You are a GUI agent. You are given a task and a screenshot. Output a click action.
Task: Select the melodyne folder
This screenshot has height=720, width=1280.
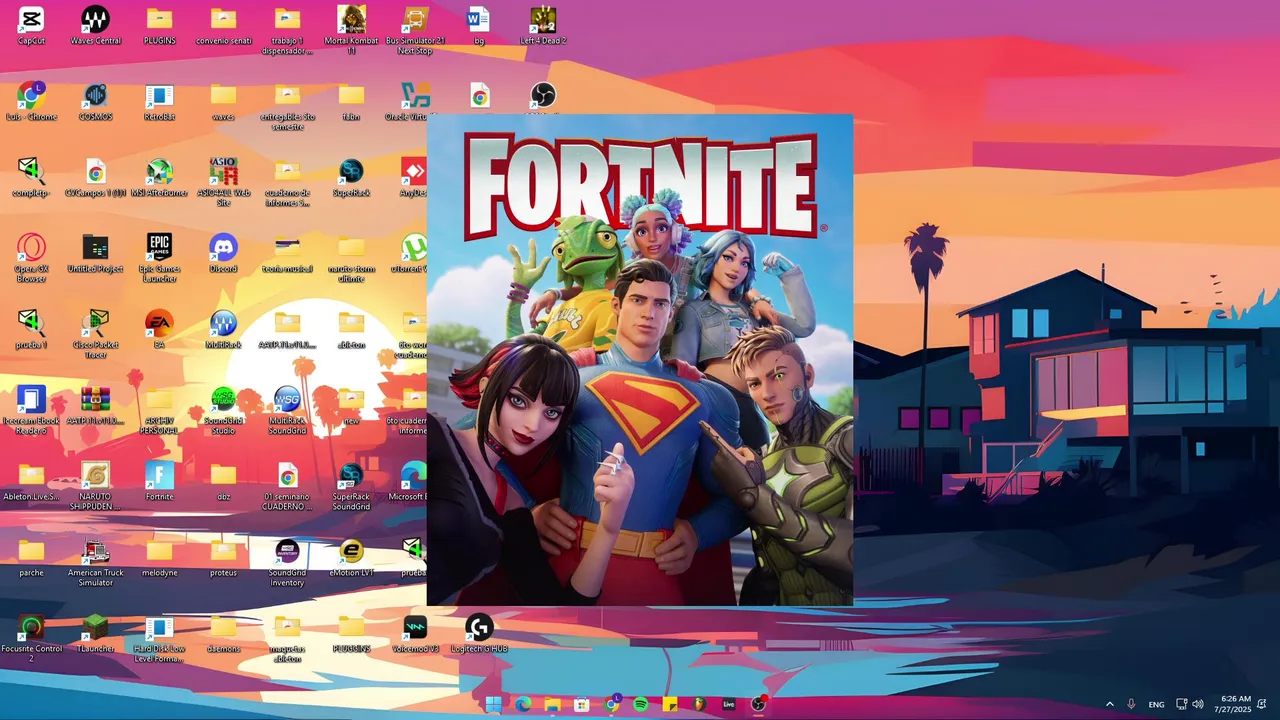[x=159, y=558]
